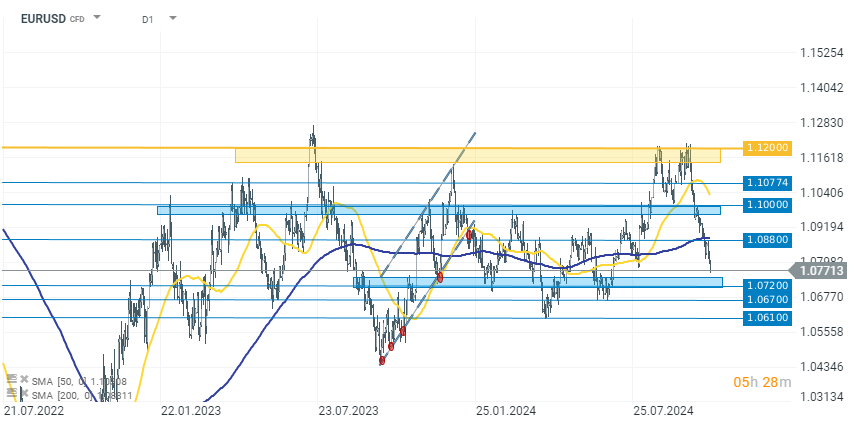Click the 1.15254 price axis value
Image resolution: width=859 pixels, height=427 pixels.
pyautogui.click(x=822, y=53)
